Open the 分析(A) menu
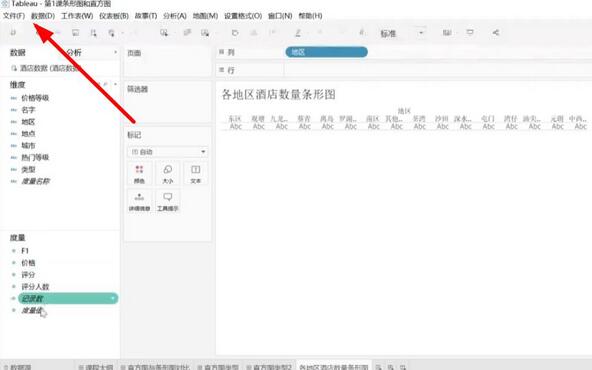 (x=175, y=16)
